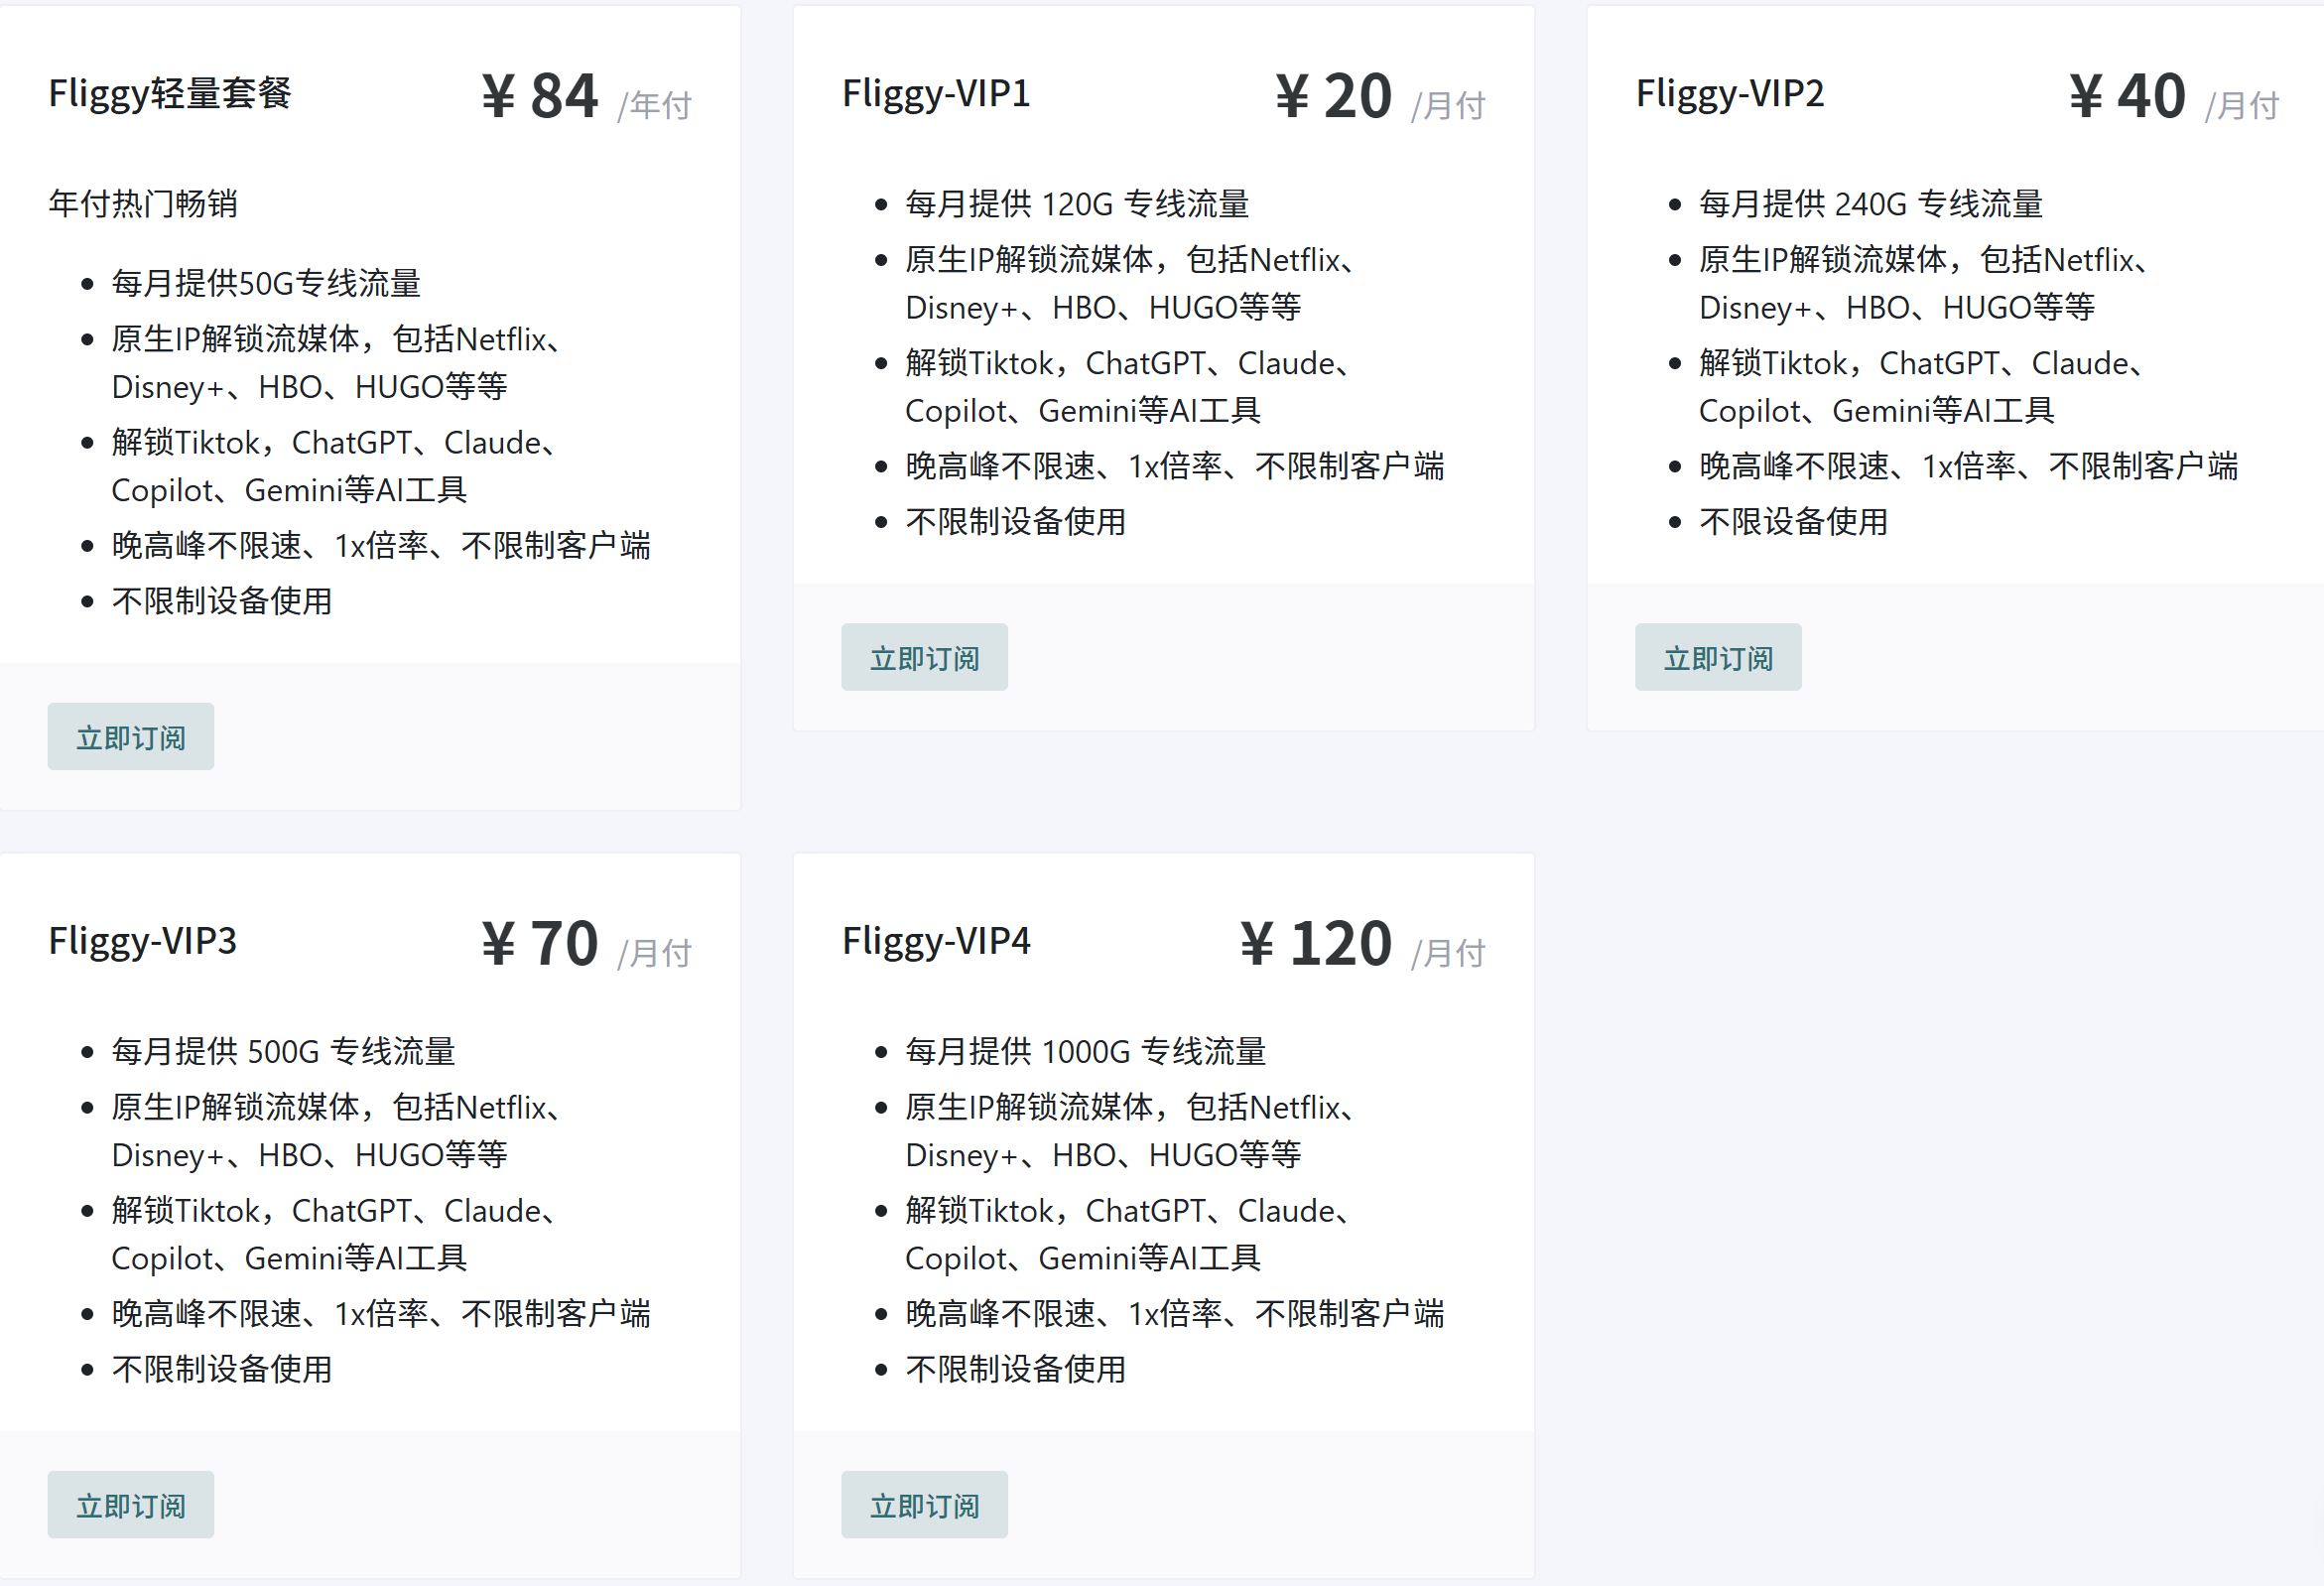The image size is (2324, 1586).
Task: Click the ¥ 70 monthly price
Action: [x=540, y=943]
